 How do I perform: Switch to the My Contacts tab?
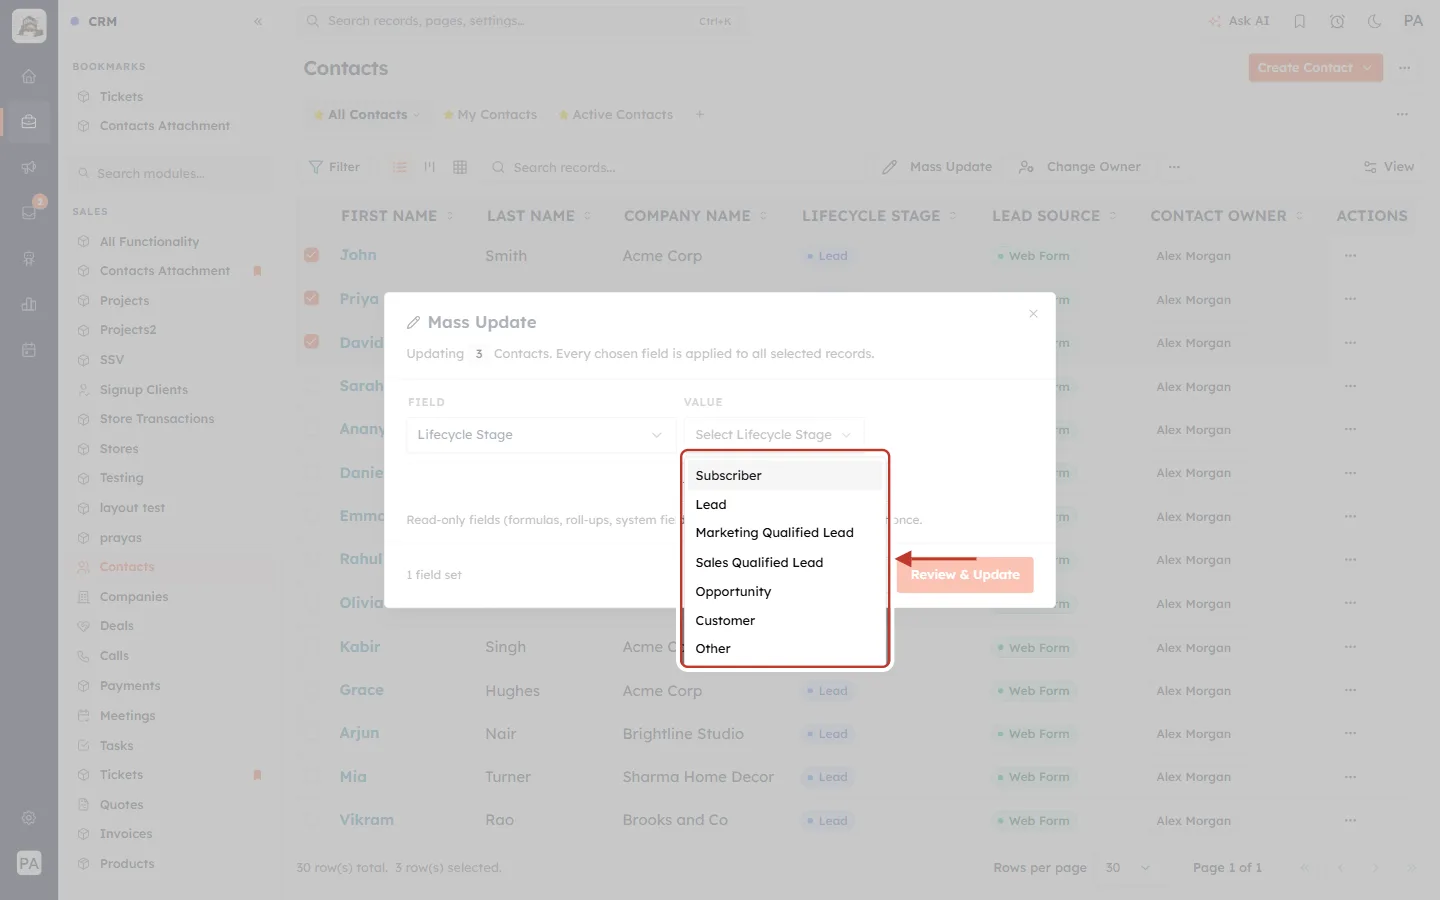[x=491, y=115]
